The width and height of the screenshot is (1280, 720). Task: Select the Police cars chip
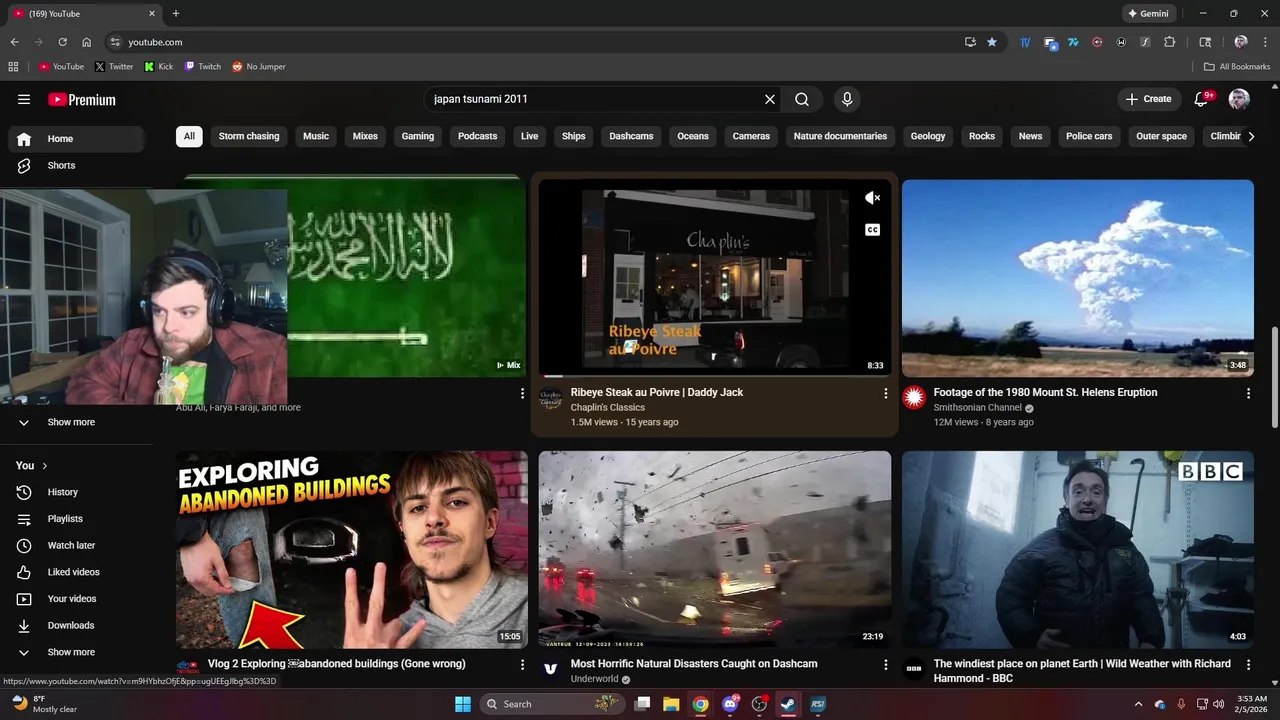point(1089,136)
